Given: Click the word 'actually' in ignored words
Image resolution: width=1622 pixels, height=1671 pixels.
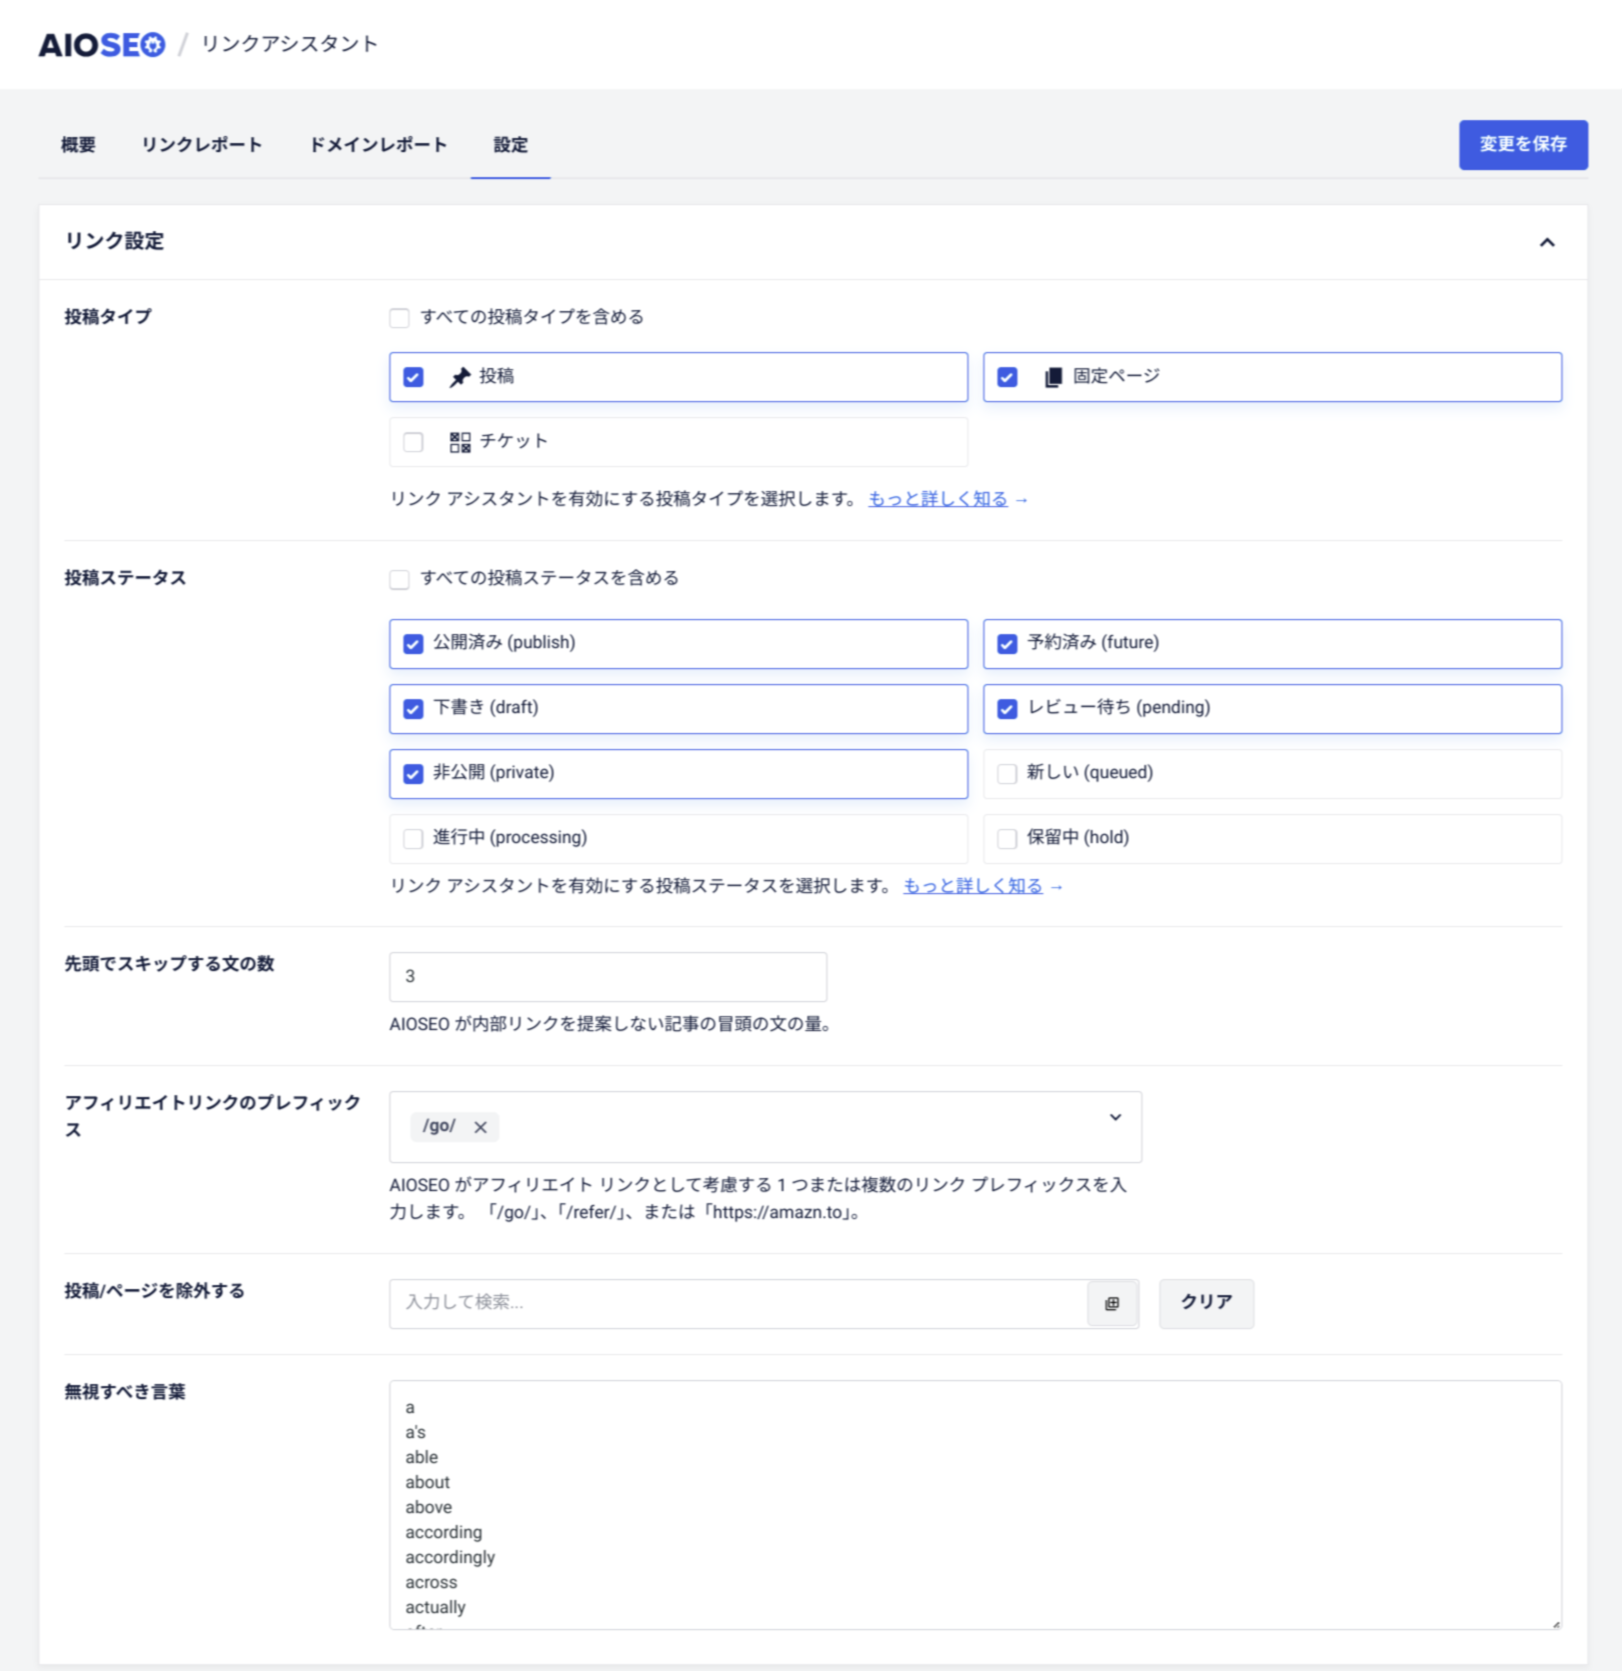Looking at the screenshot, I should point(435,1607).
